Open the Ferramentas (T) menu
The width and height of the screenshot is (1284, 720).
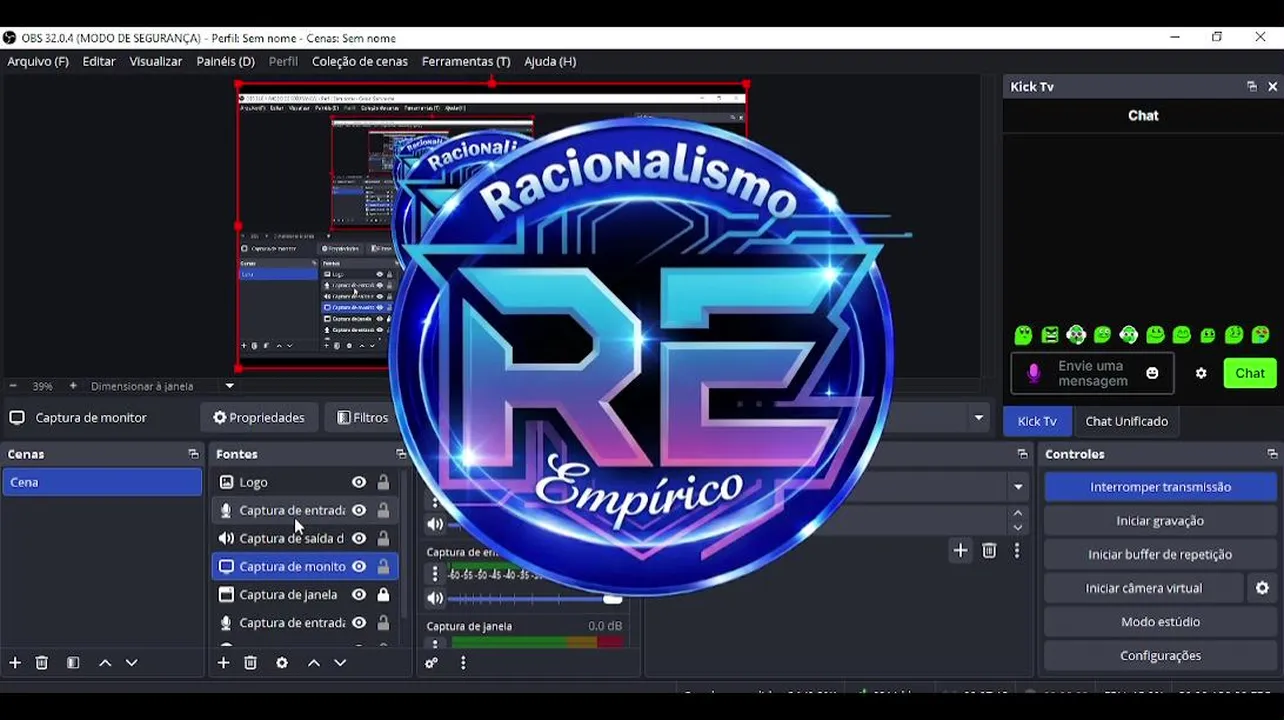click(x=466, y=61)
